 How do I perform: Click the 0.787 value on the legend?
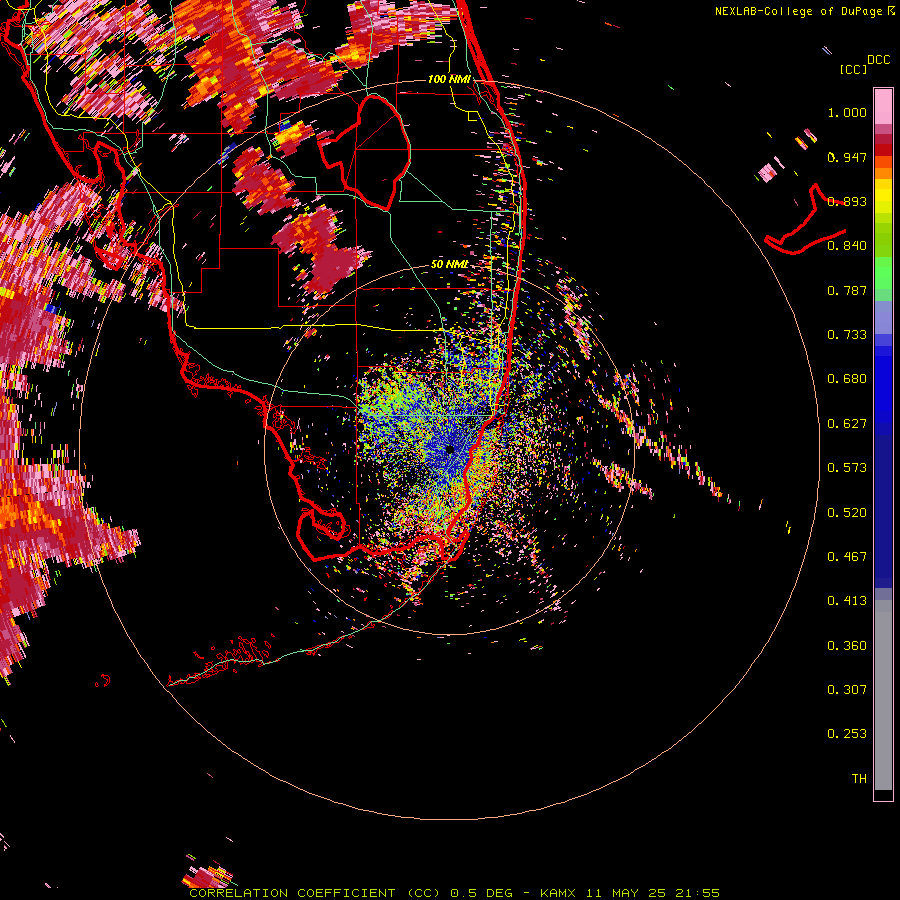coord(847,290)
